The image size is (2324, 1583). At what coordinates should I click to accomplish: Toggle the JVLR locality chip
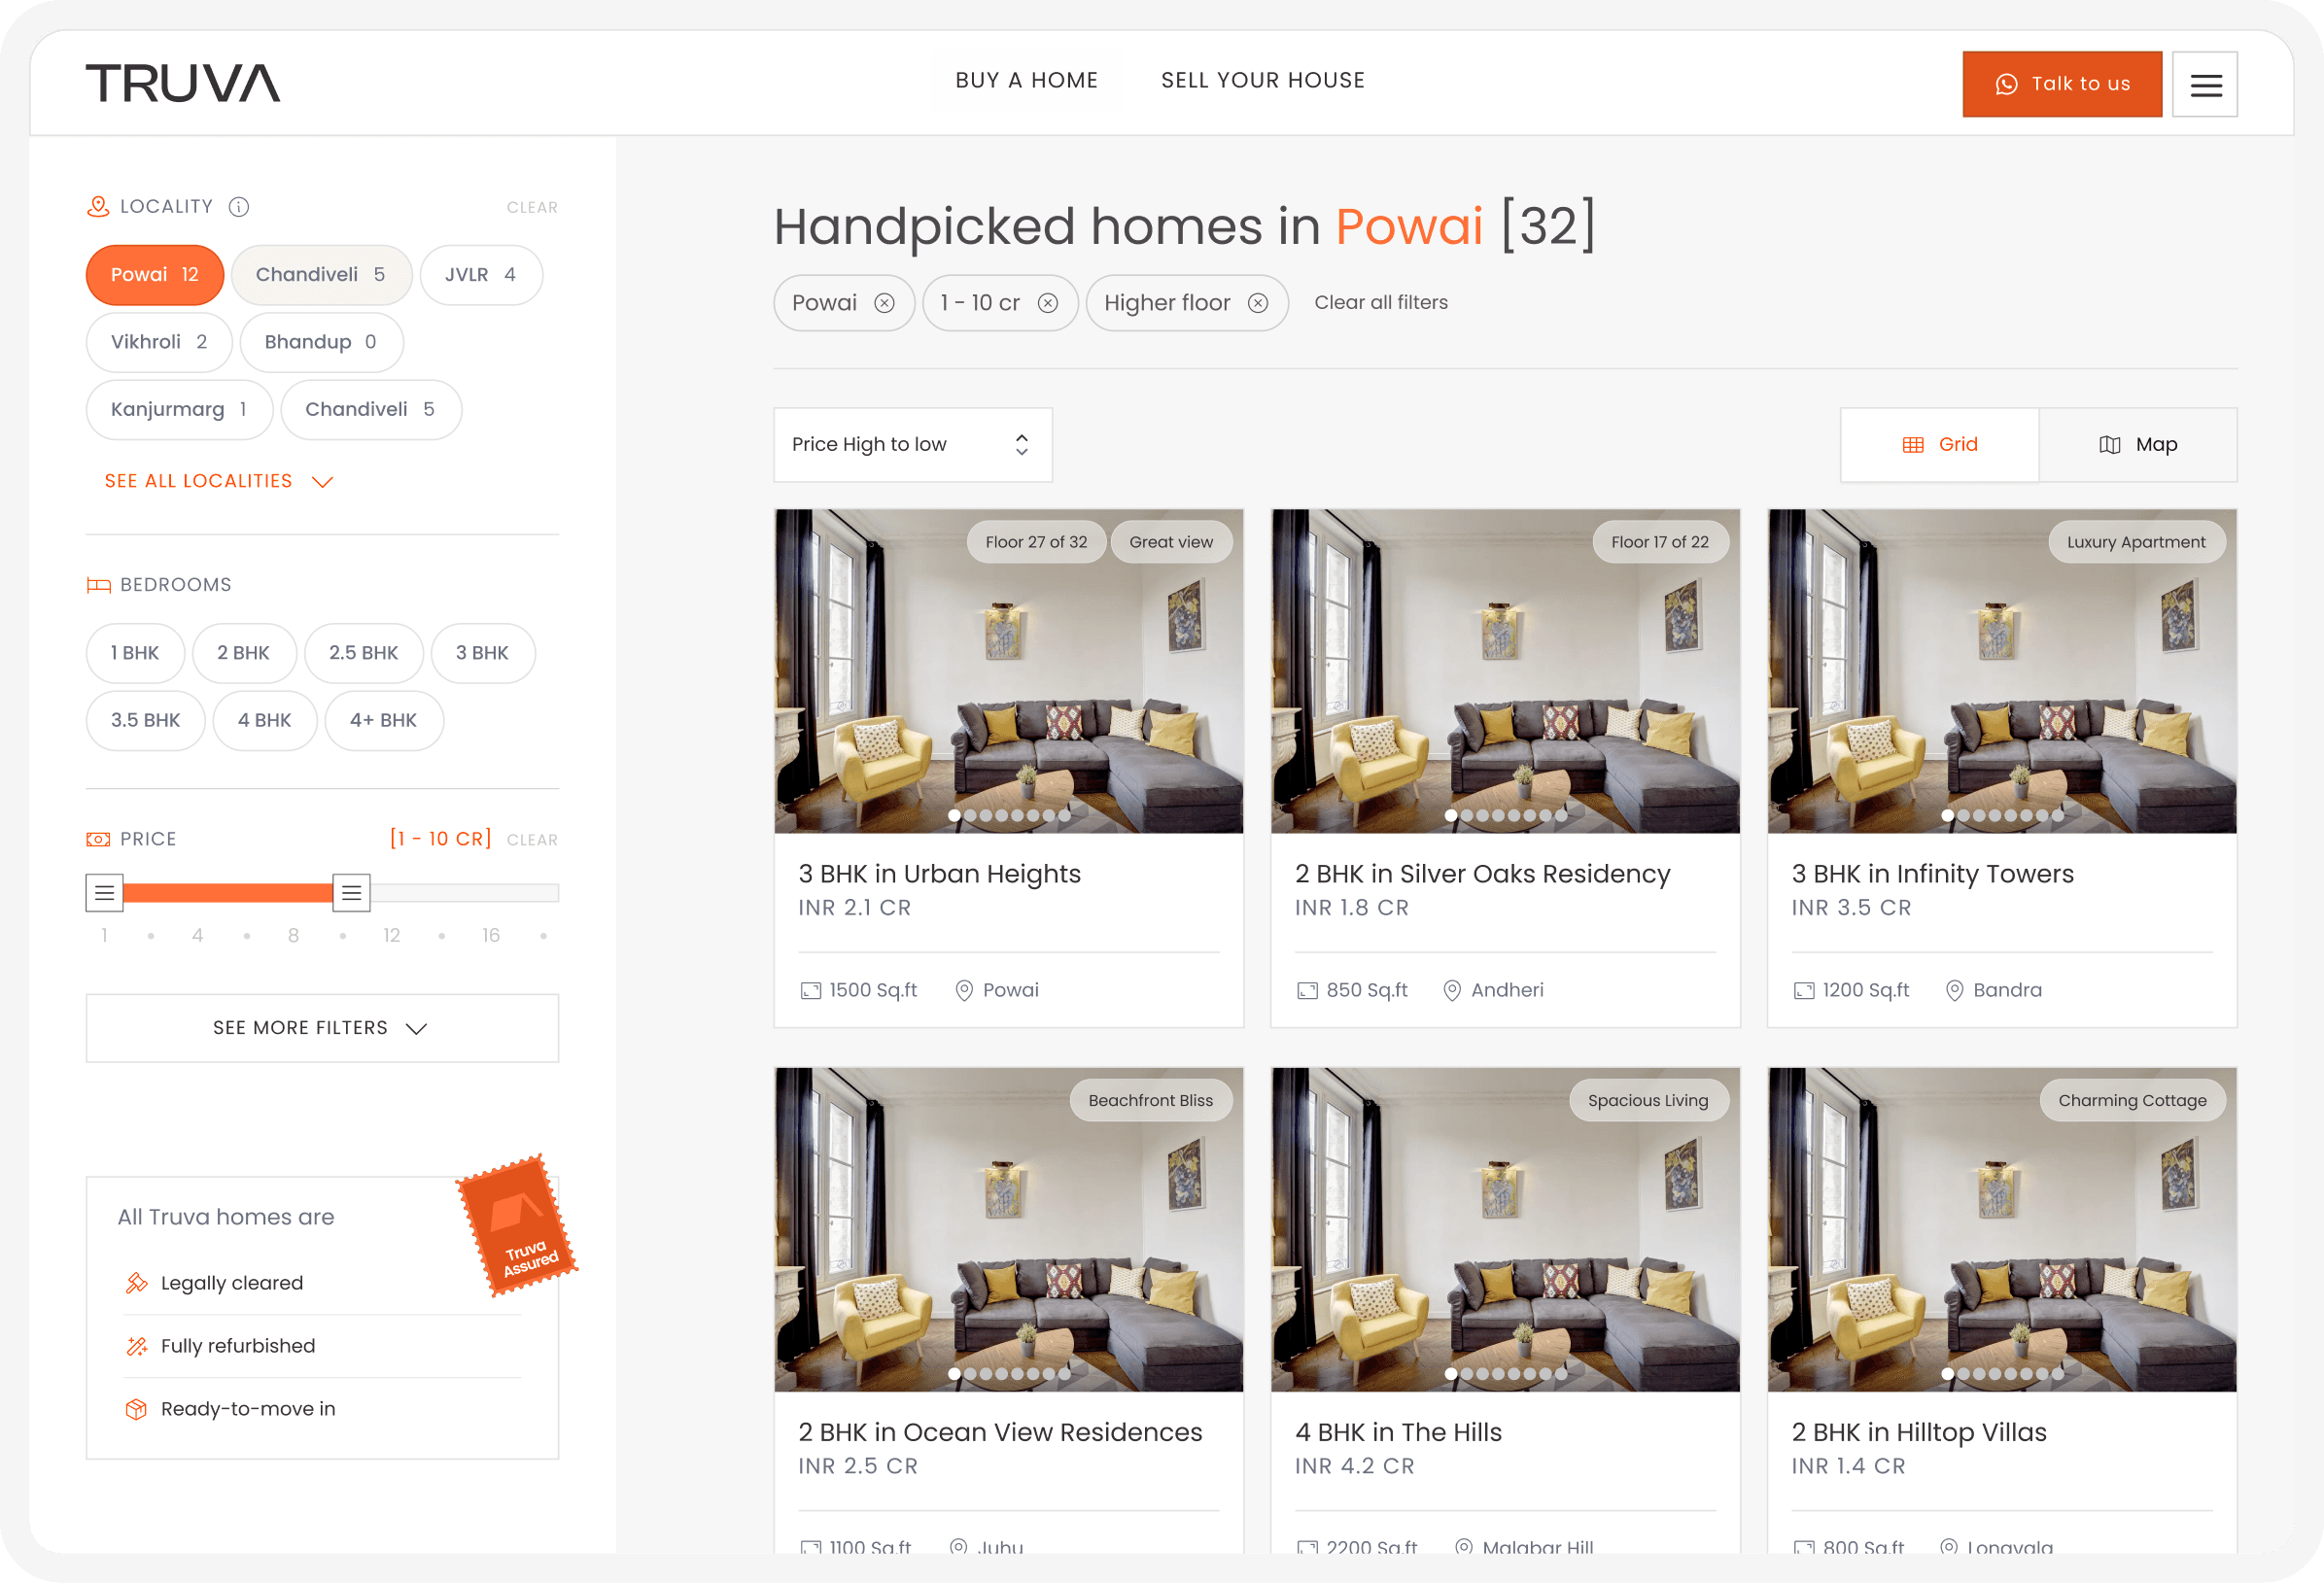480,275
